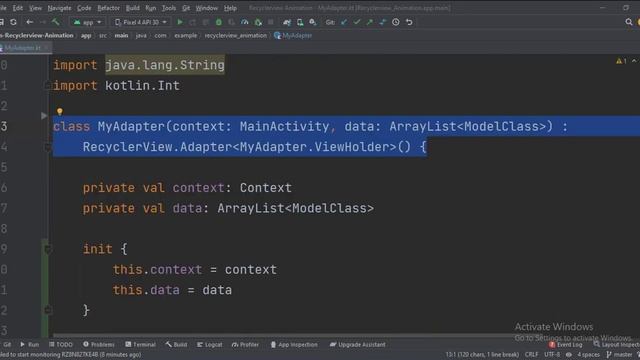Click UTF-8 encoding in status bar
The image size is (640, 360).
click(552, 354)
